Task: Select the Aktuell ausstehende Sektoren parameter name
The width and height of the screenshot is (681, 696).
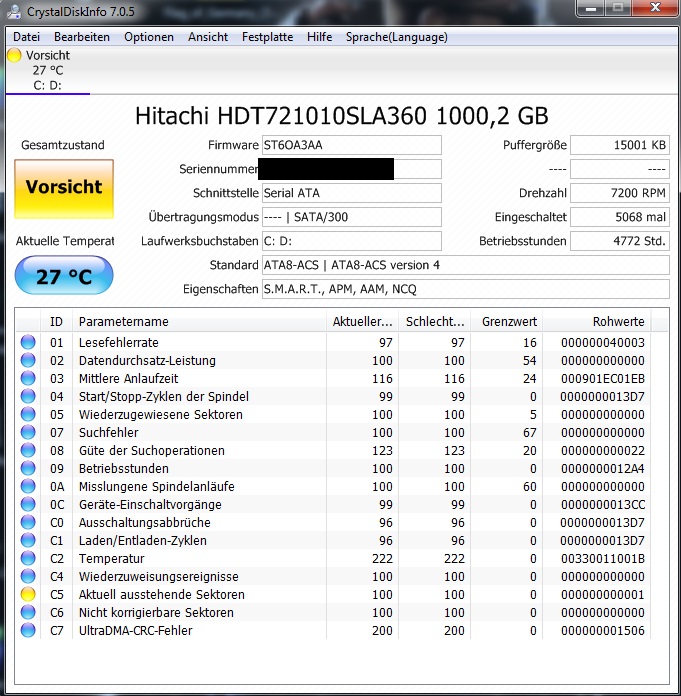Action: (162, 594)
